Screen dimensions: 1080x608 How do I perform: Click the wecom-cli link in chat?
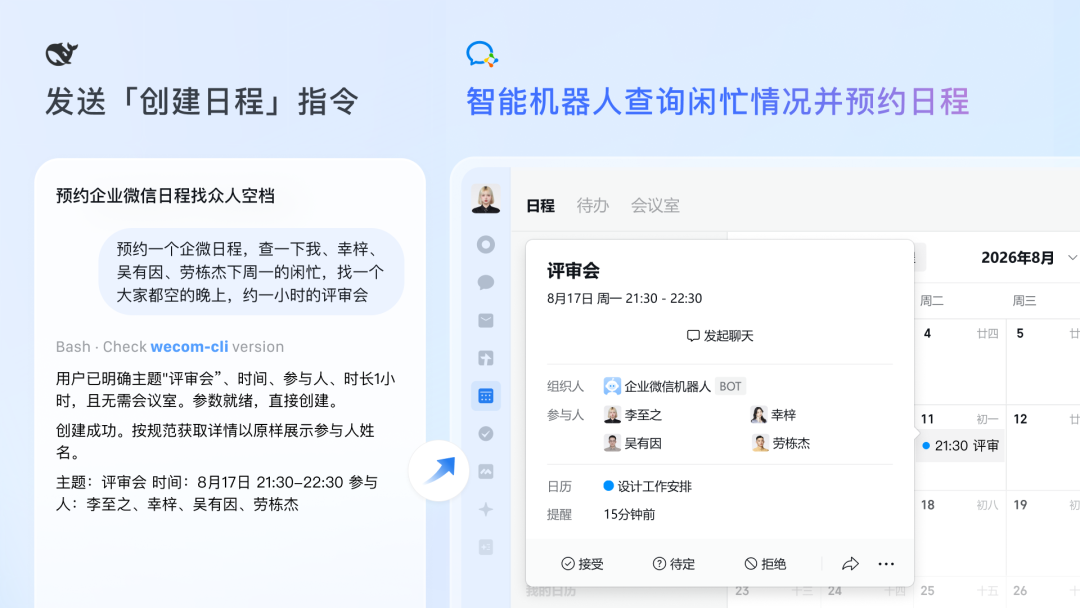click(189, 346)
